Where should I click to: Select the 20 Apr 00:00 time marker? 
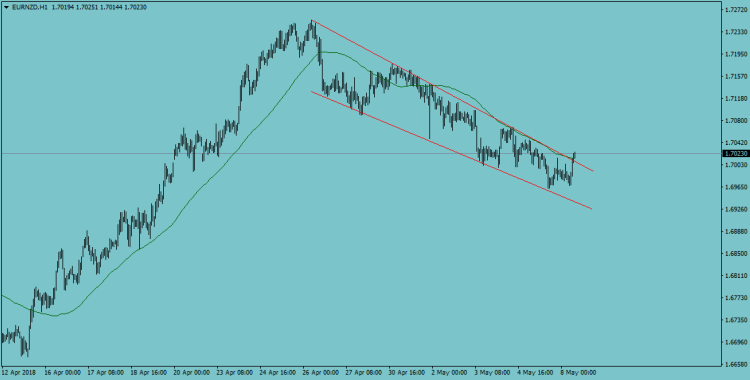point(191,372)
